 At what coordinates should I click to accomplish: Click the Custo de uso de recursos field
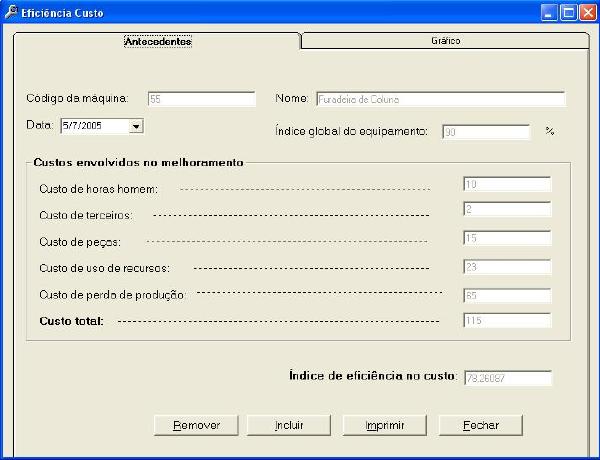[507, 267]
